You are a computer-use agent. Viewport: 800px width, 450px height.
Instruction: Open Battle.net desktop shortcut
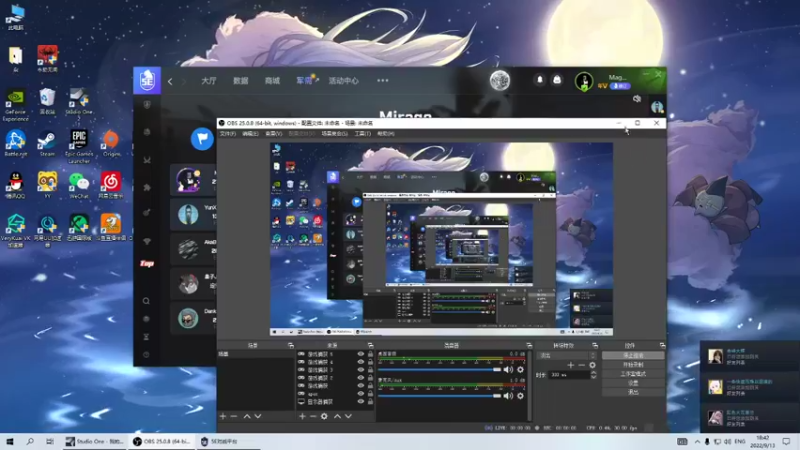click(x=15, y=144)
